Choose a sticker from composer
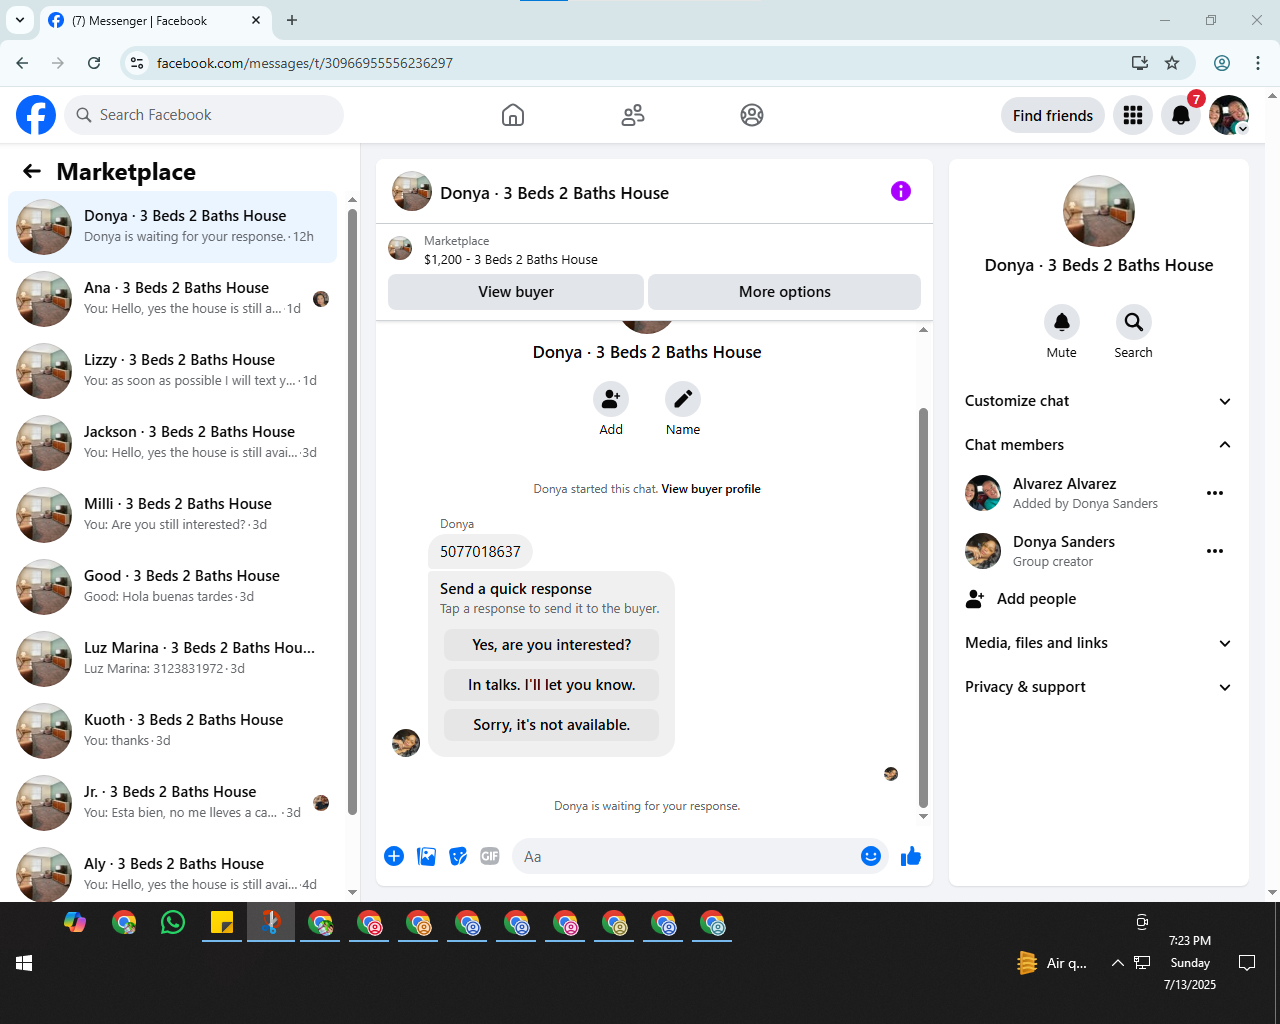Viewport: 1280px width, 1024px height. (458, 856)
